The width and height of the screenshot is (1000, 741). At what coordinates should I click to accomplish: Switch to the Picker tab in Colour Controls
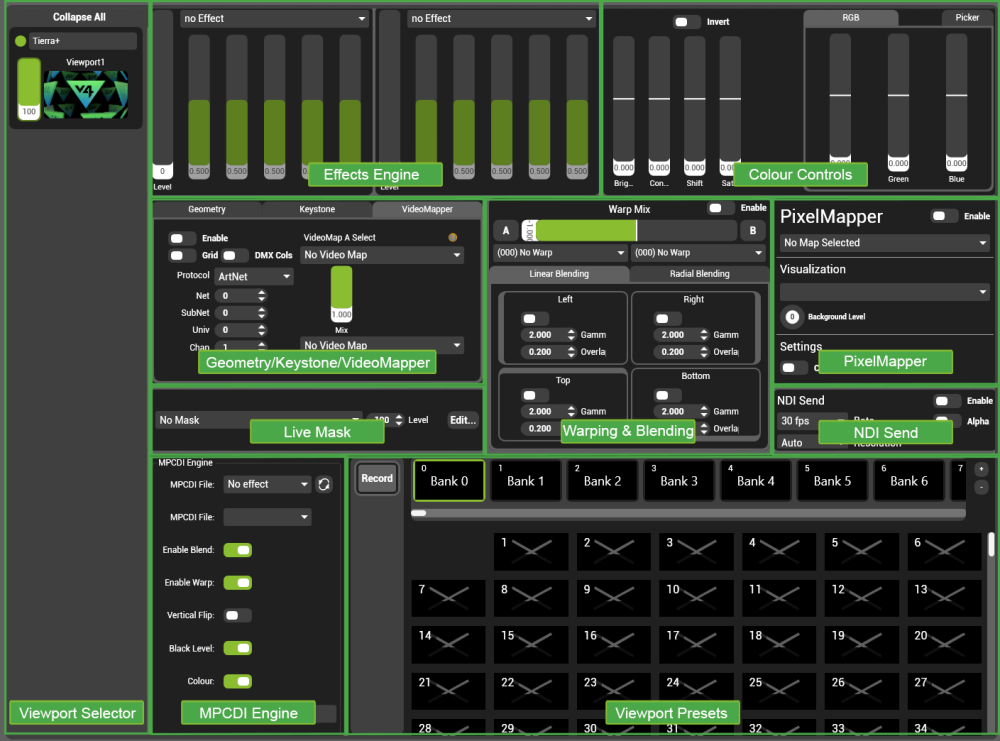pyautogui.click(x=966, y=17)
